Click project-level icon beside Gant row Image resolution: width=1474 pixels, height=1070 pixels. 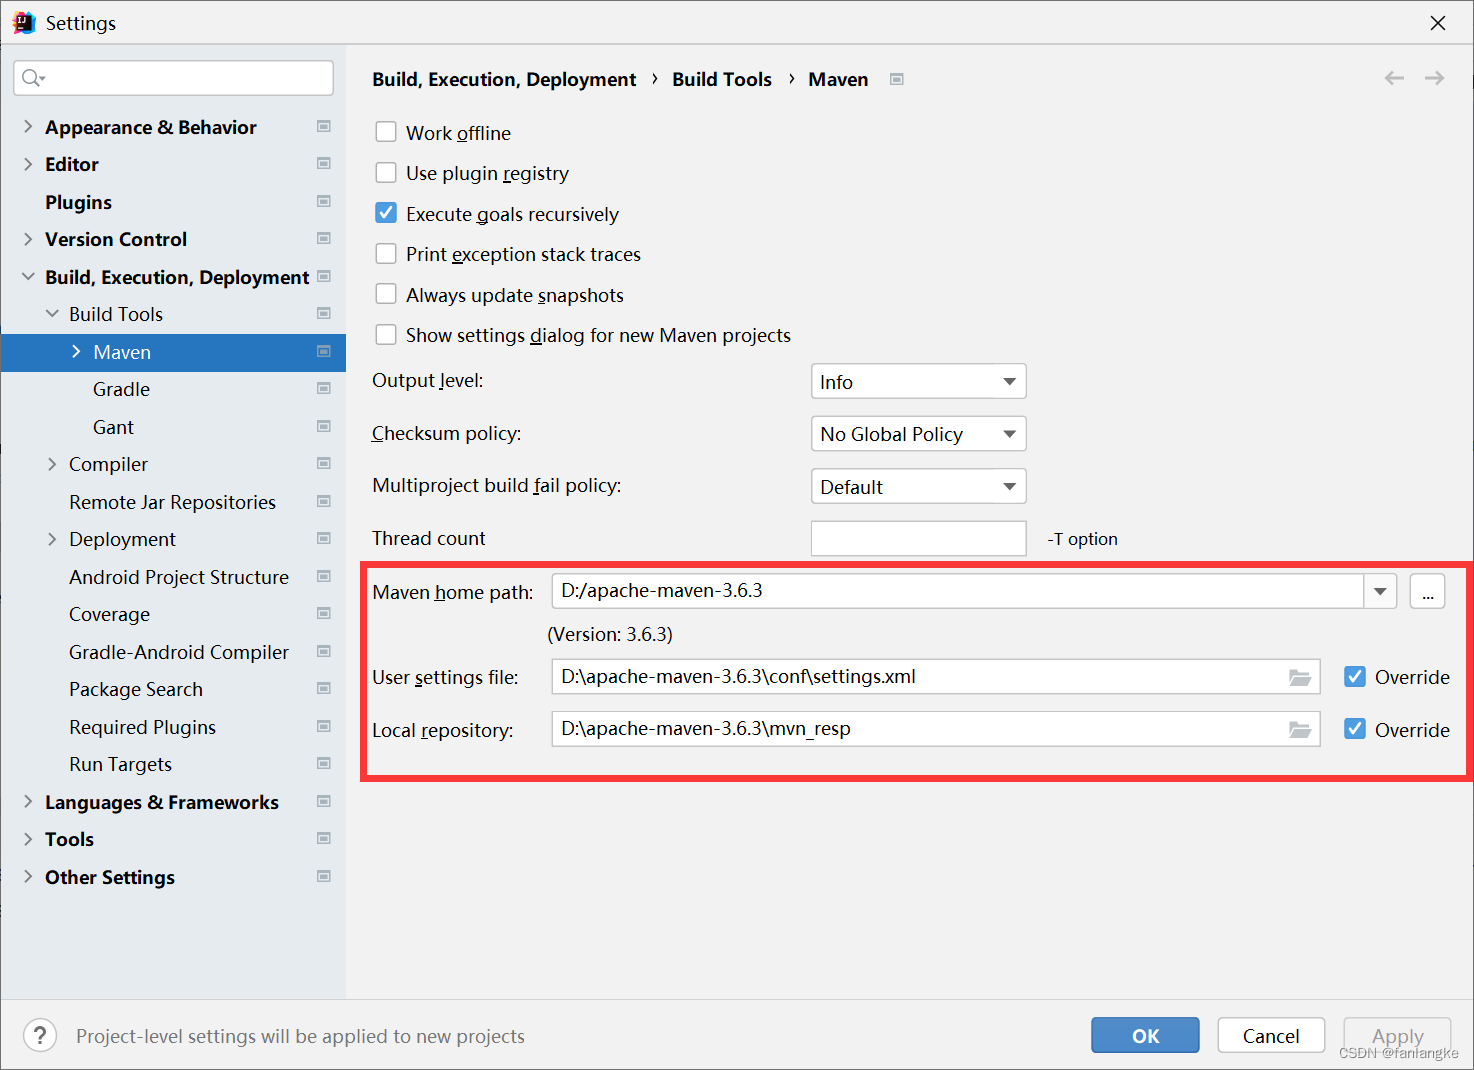click(324, 426)
